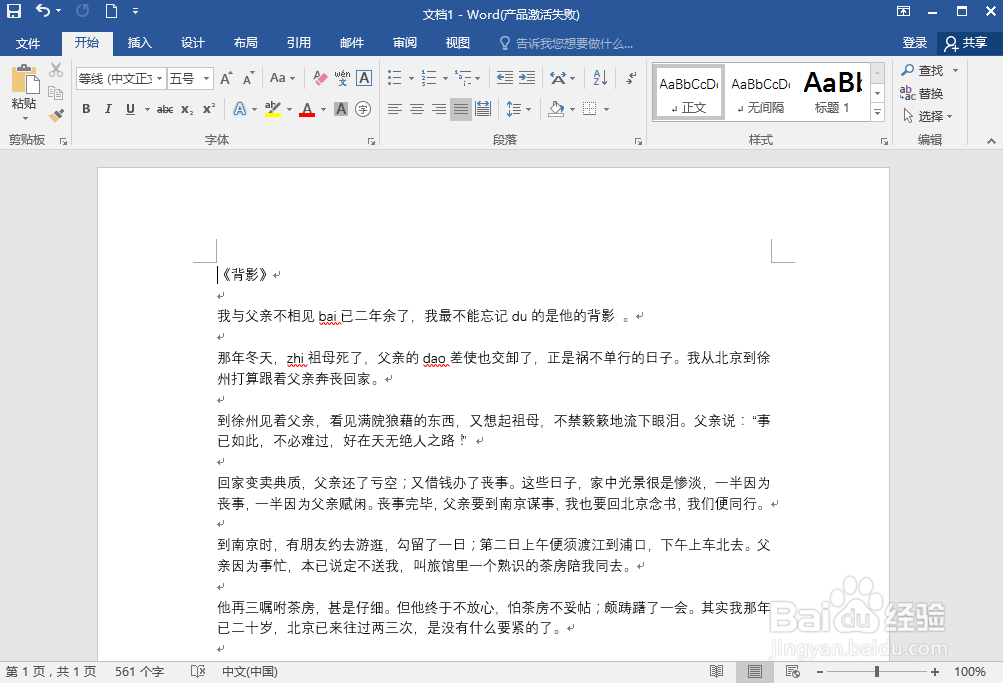Center-align the text
1003x683 pixels.
click(x=416, y=109)
